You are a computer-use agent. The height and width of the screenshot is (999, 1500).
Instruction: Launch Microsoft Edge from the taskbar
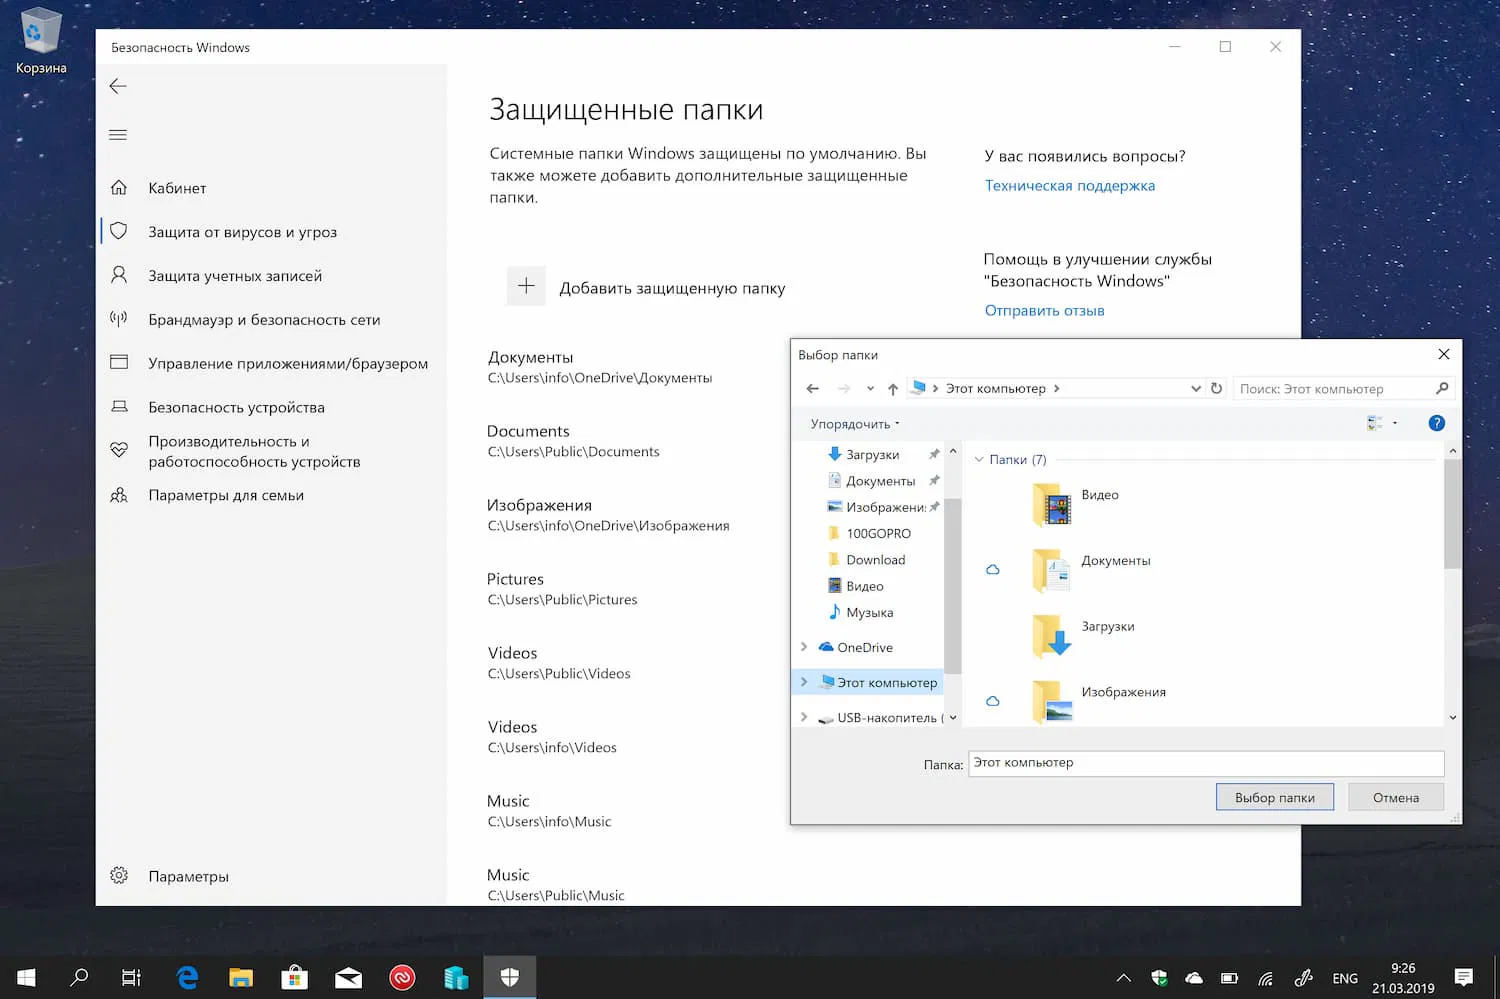click(186, 977)
